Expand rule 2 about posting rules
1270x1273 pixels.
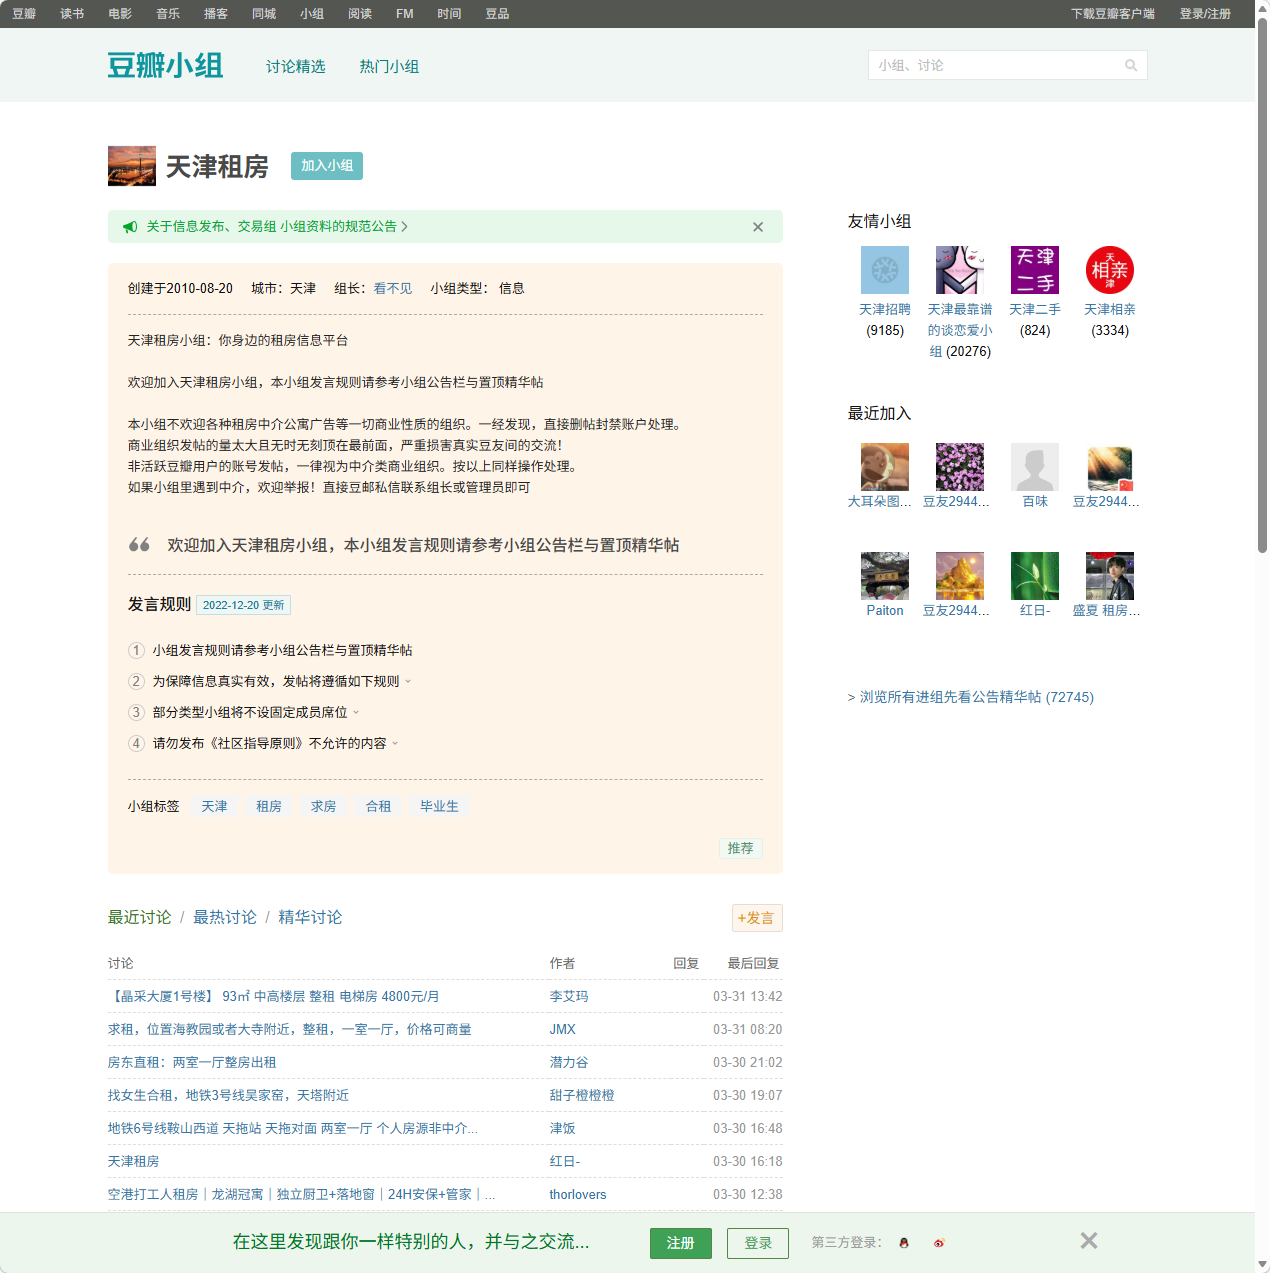pos(408,682)
